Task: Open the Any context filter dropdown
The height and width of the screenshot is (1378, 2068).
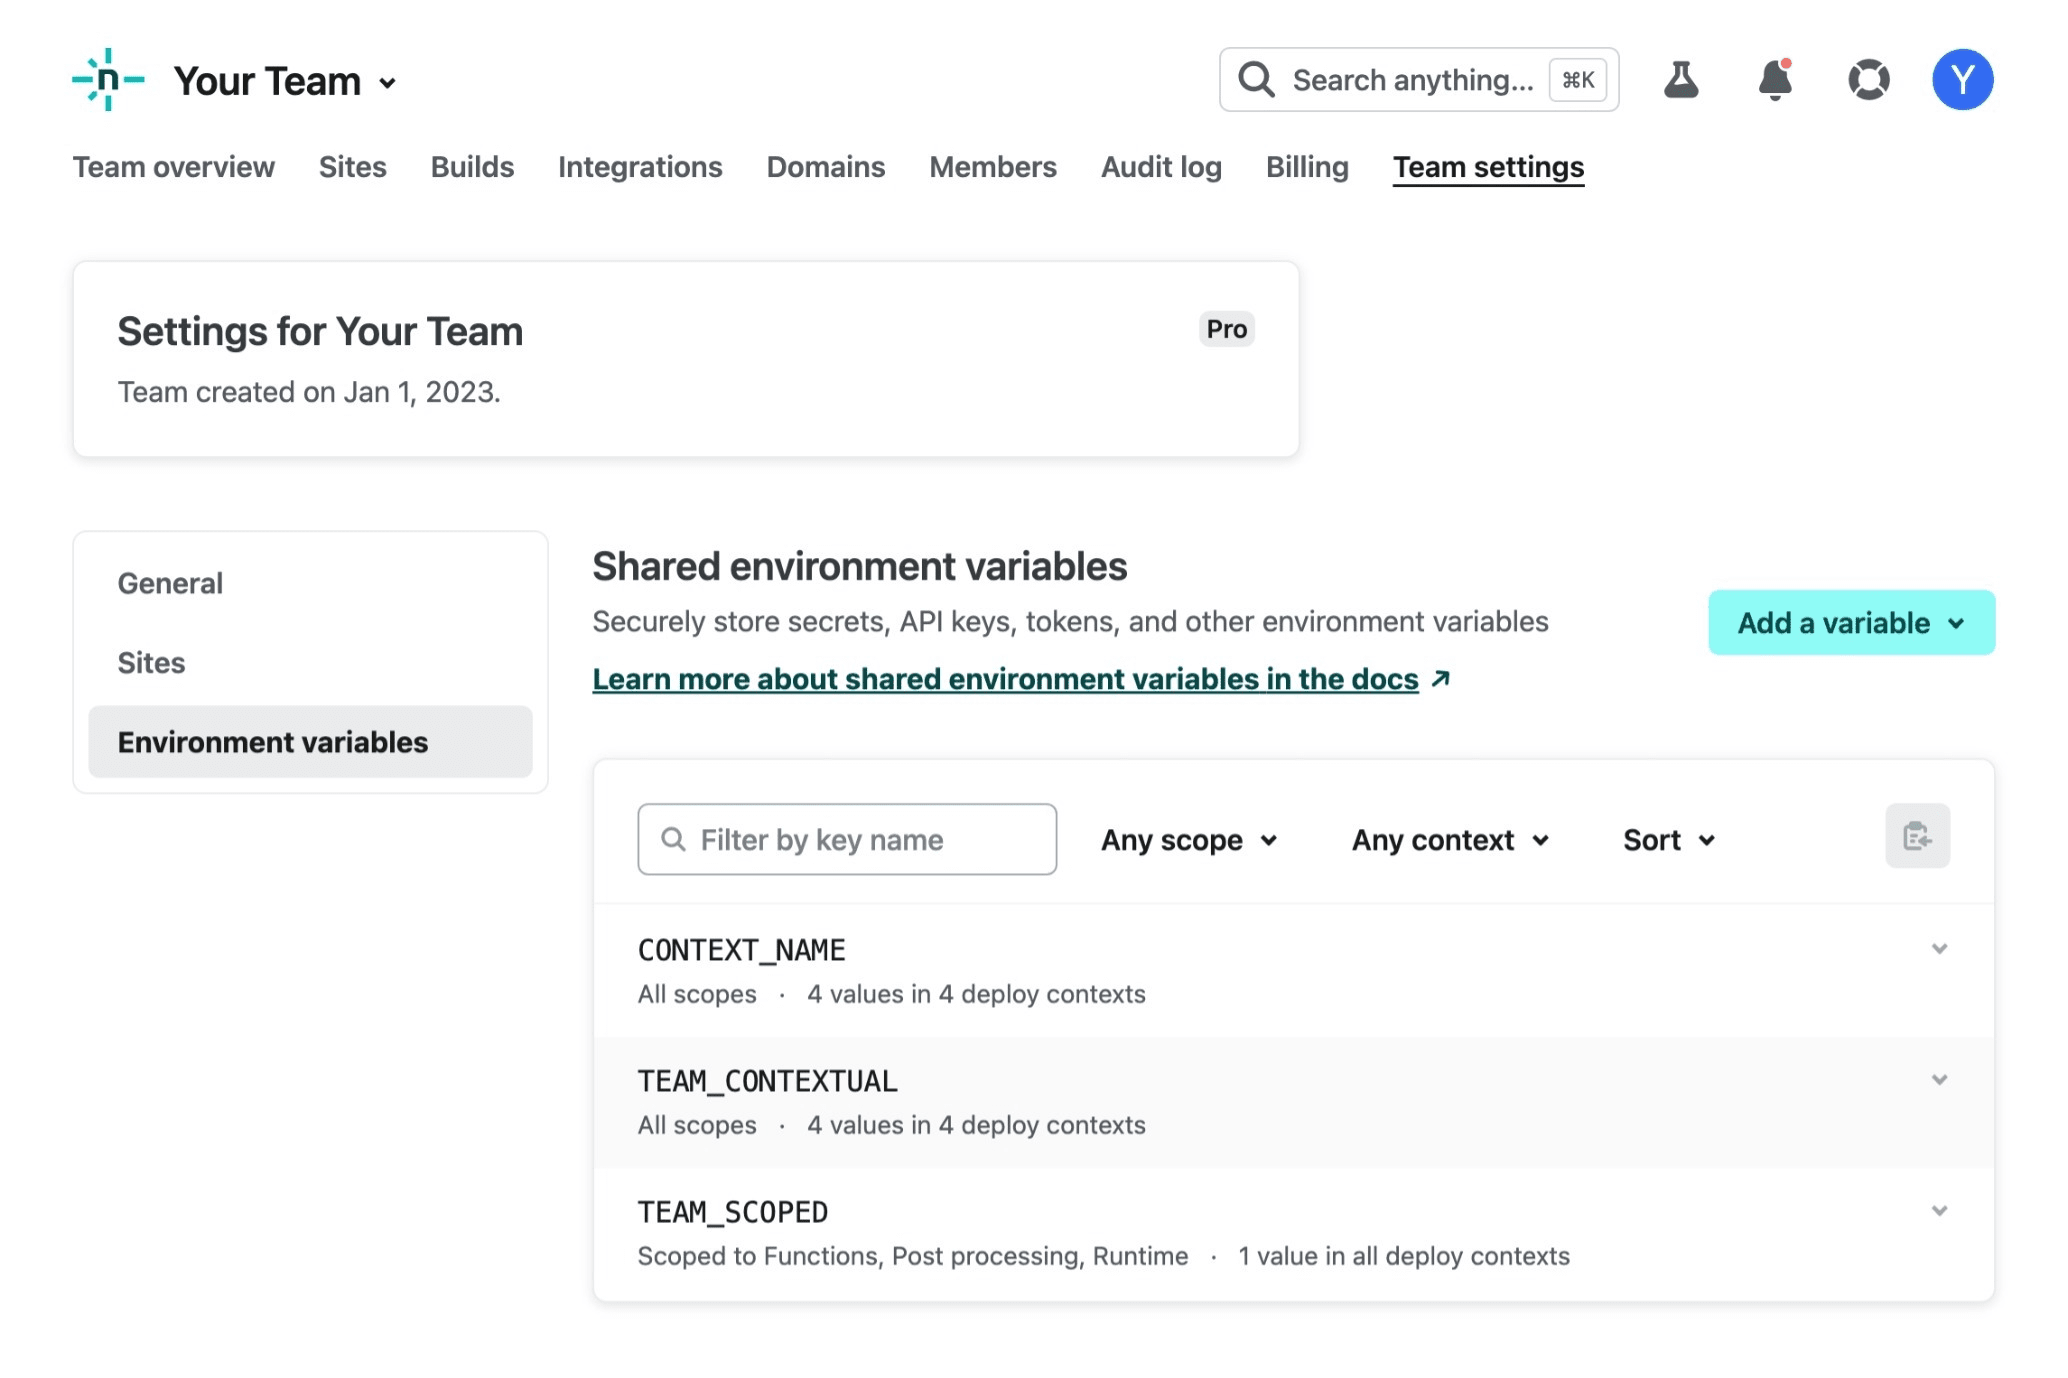Action: point(1450,840)
